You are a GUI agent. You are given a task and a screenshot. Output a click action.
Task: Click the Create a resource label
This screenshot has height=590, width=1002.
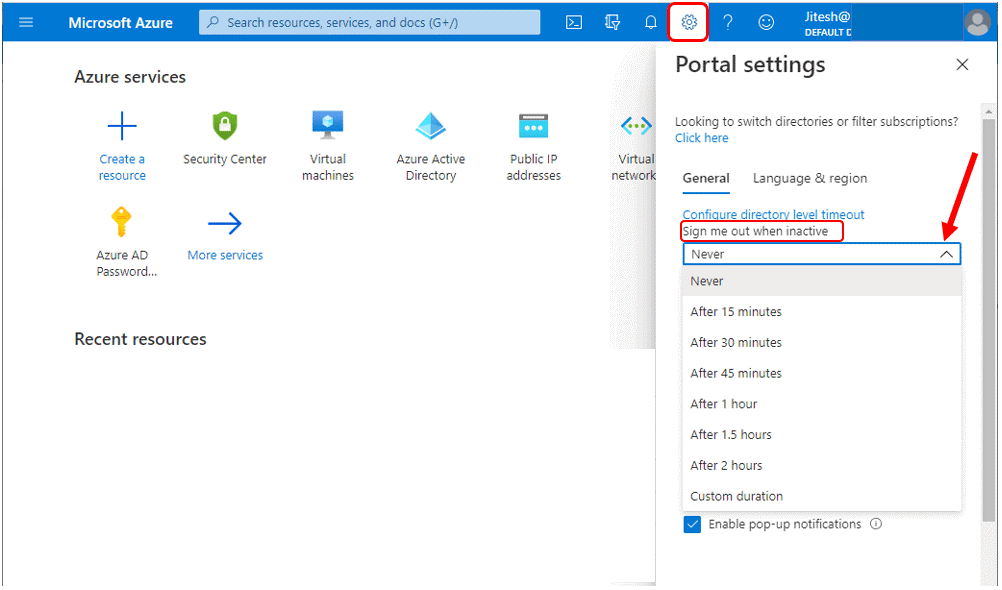coord(122,167)
